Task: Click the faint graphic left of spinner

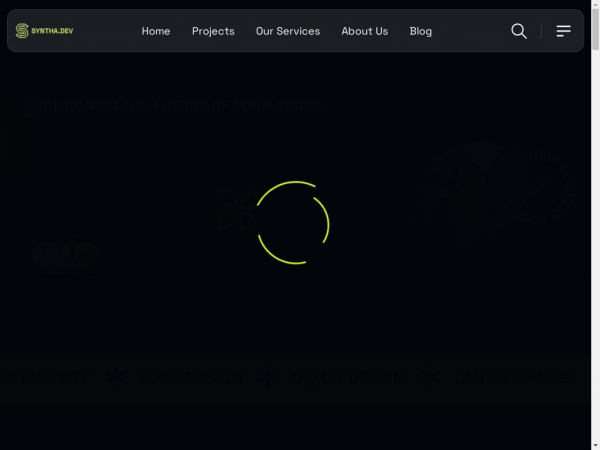Action: coord(232,210)
